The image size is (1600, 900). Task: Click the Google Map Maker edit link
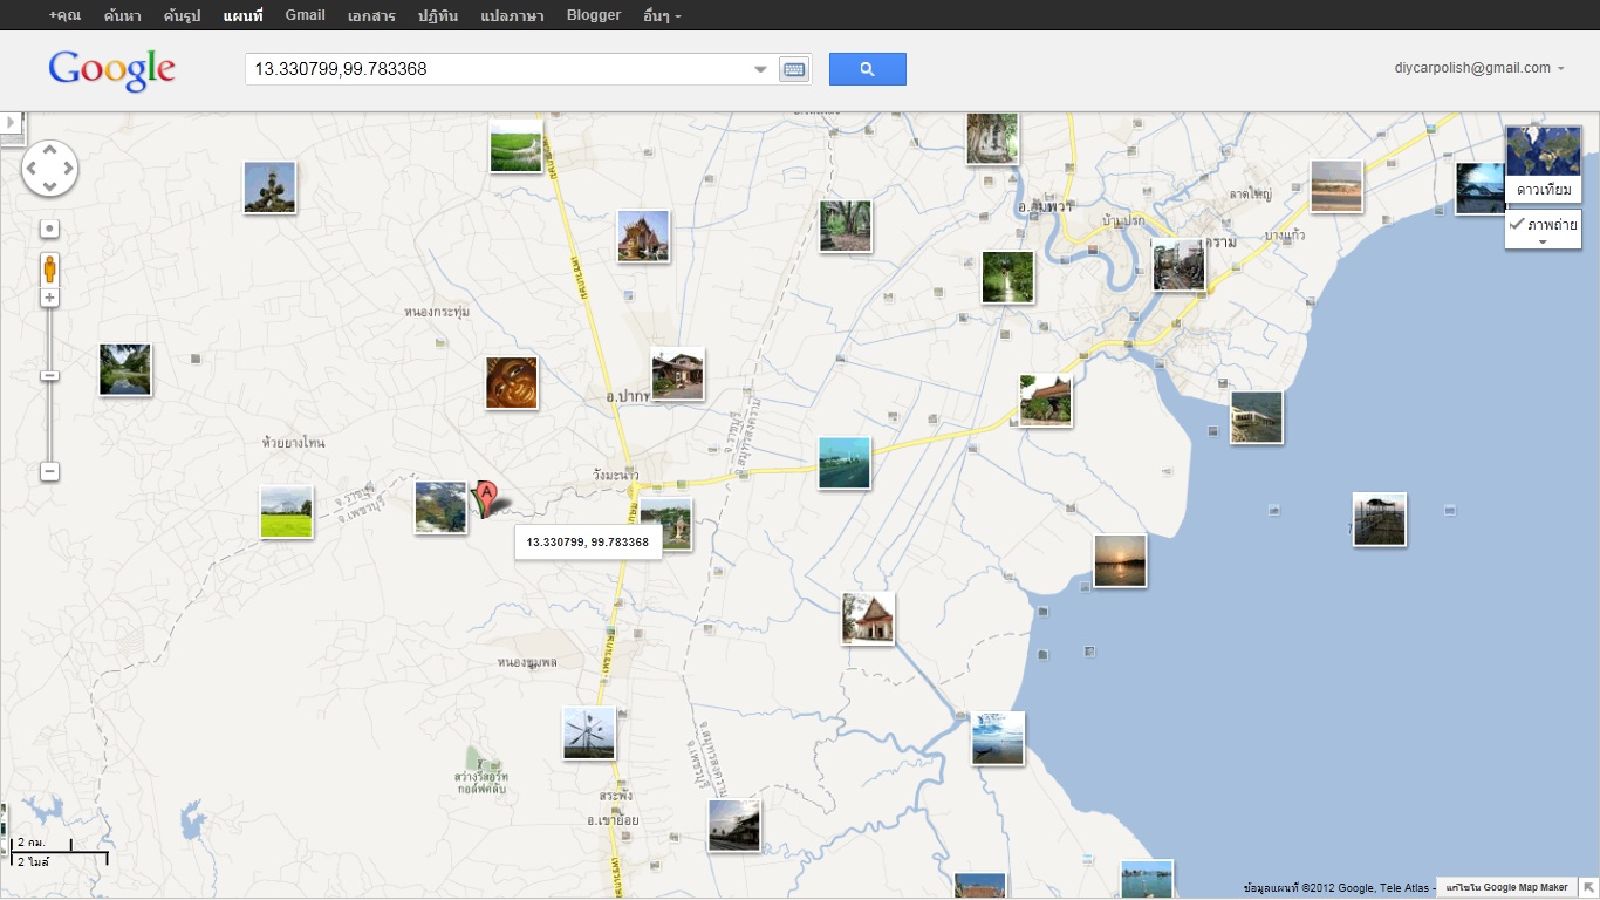[1506, 887]
